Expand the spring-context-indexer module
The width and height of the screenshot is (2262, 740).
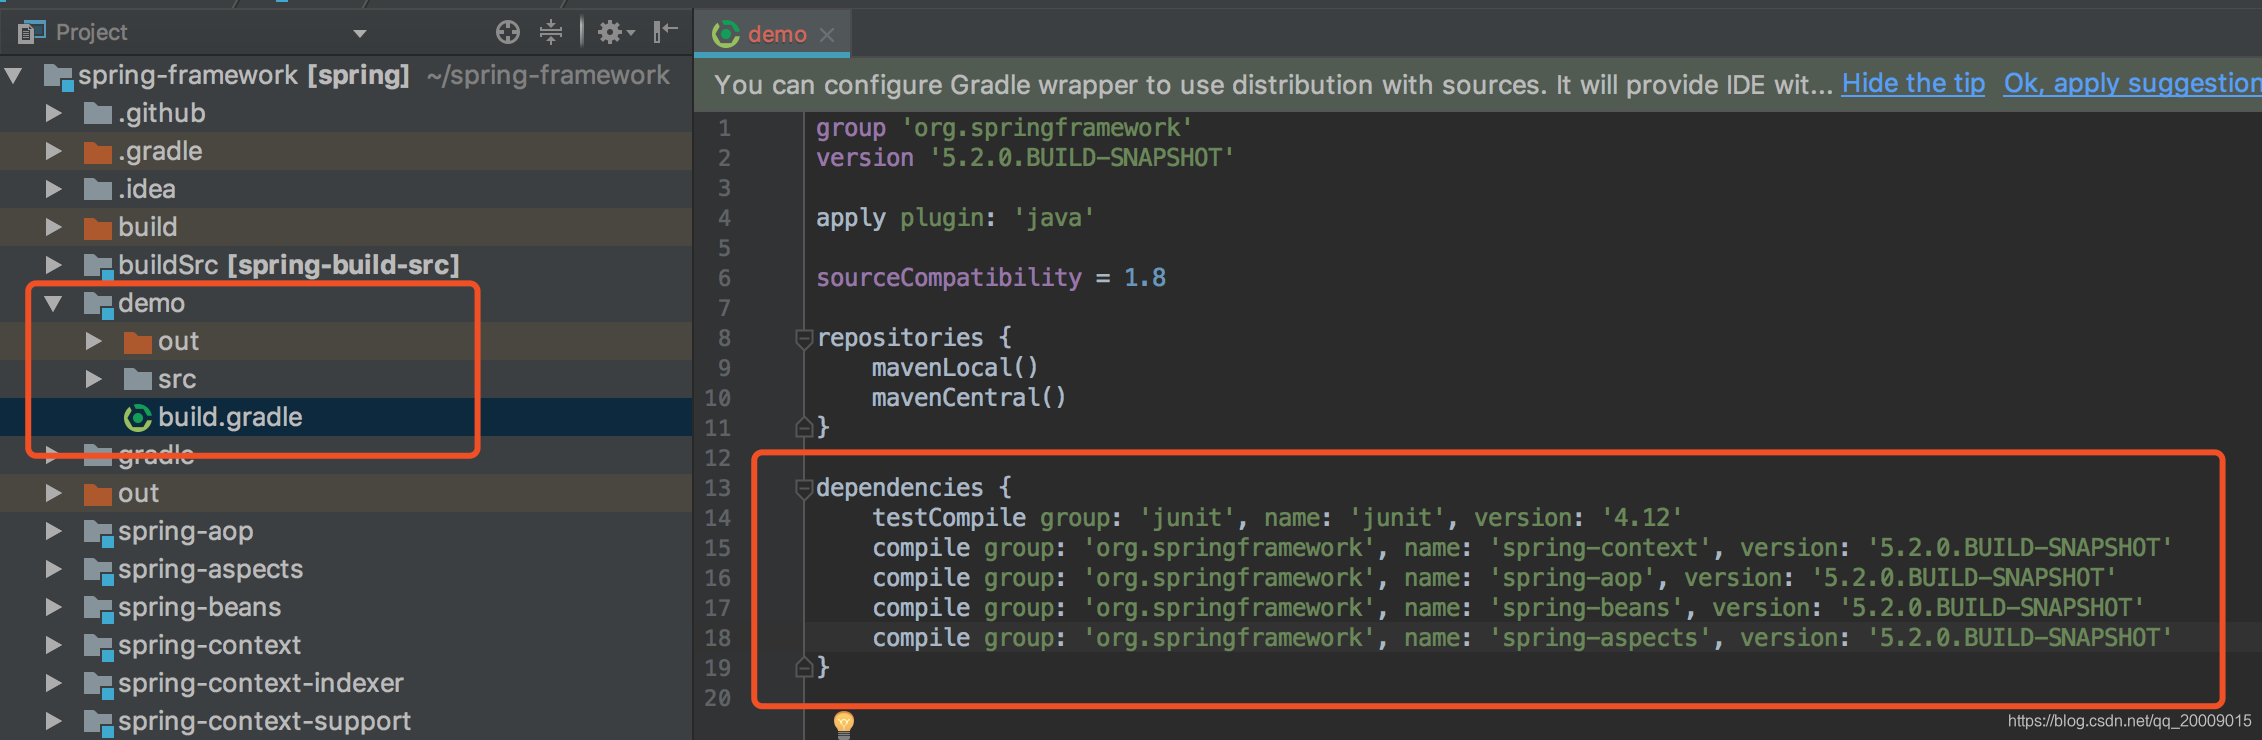(x=54, y=683)
